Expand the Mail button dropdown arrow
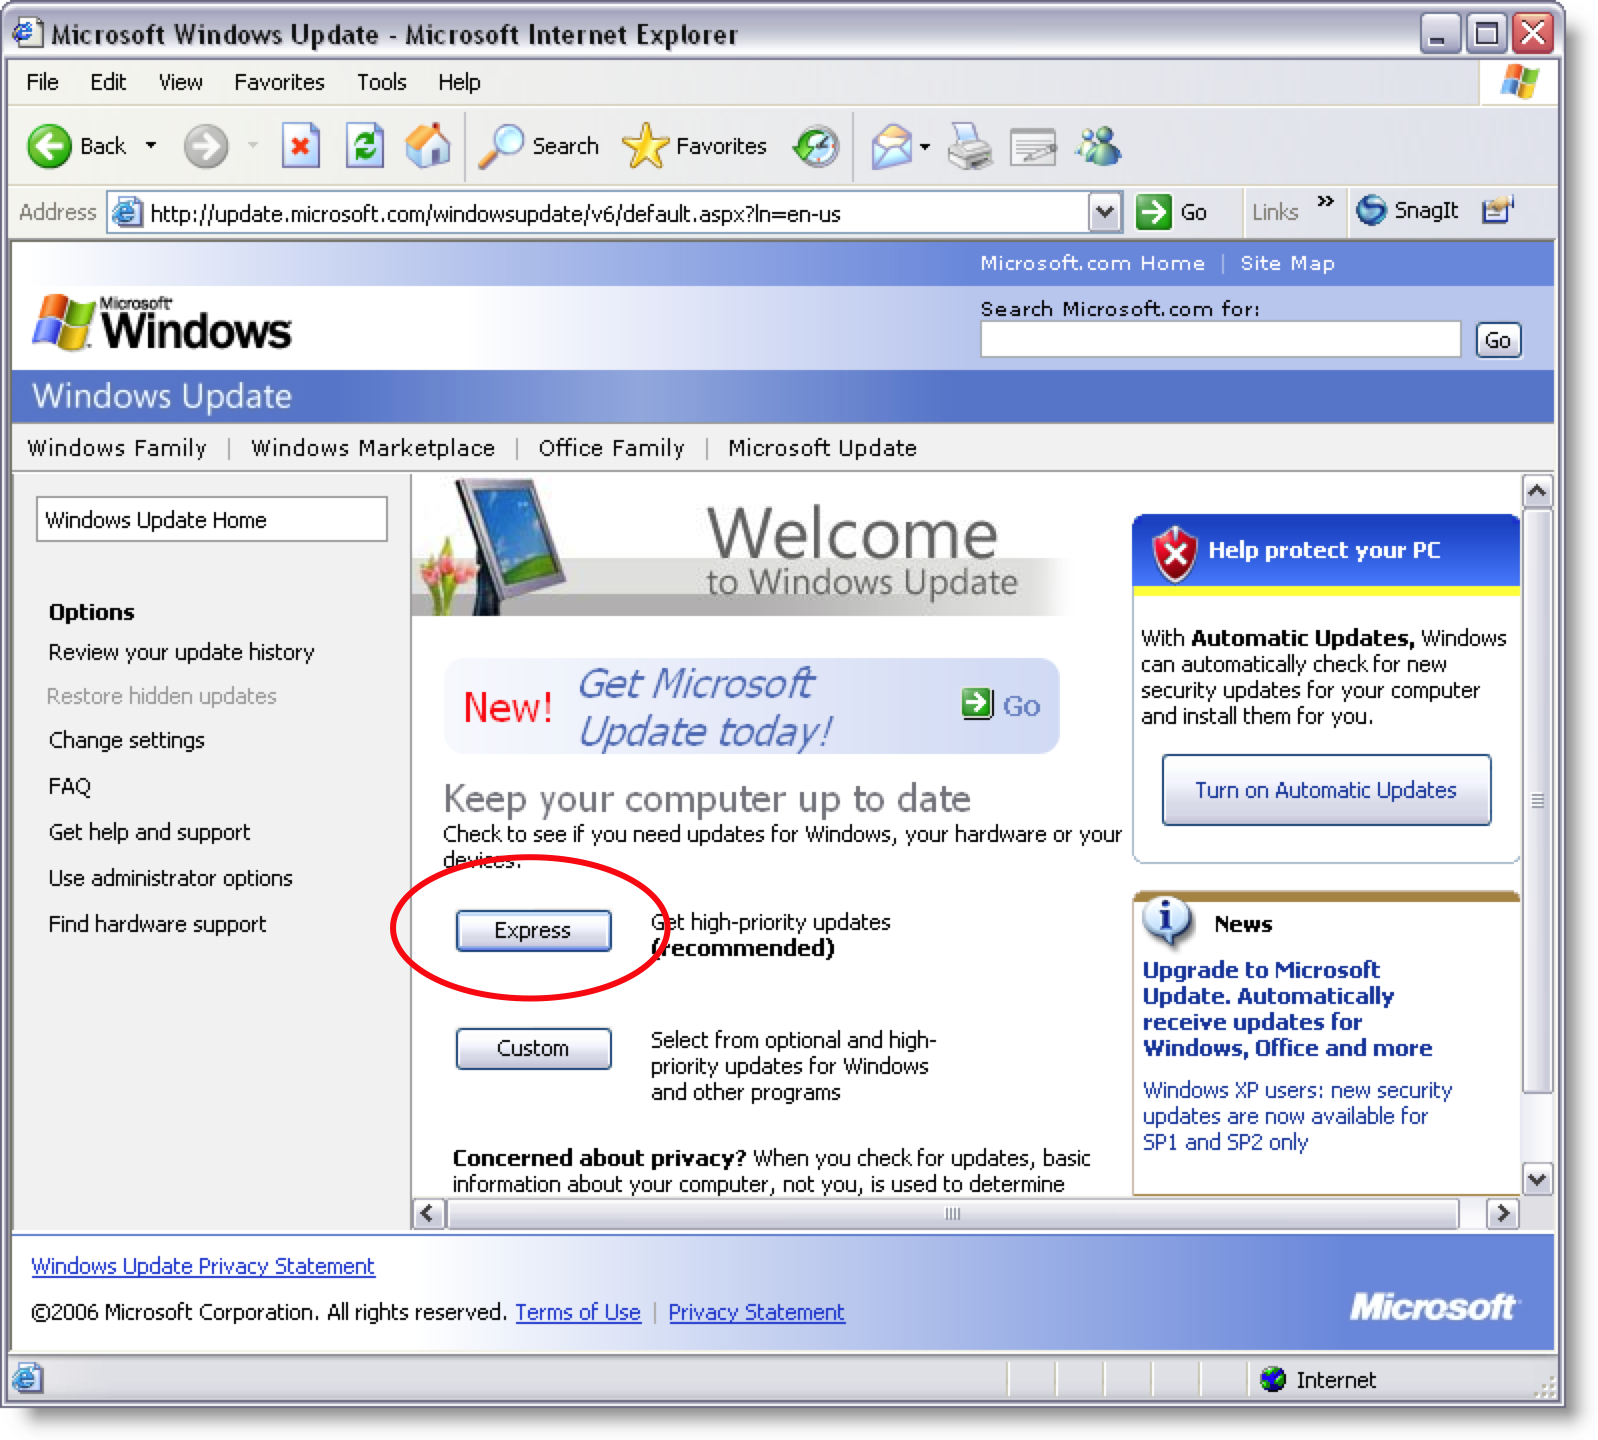 click(925, 147)
